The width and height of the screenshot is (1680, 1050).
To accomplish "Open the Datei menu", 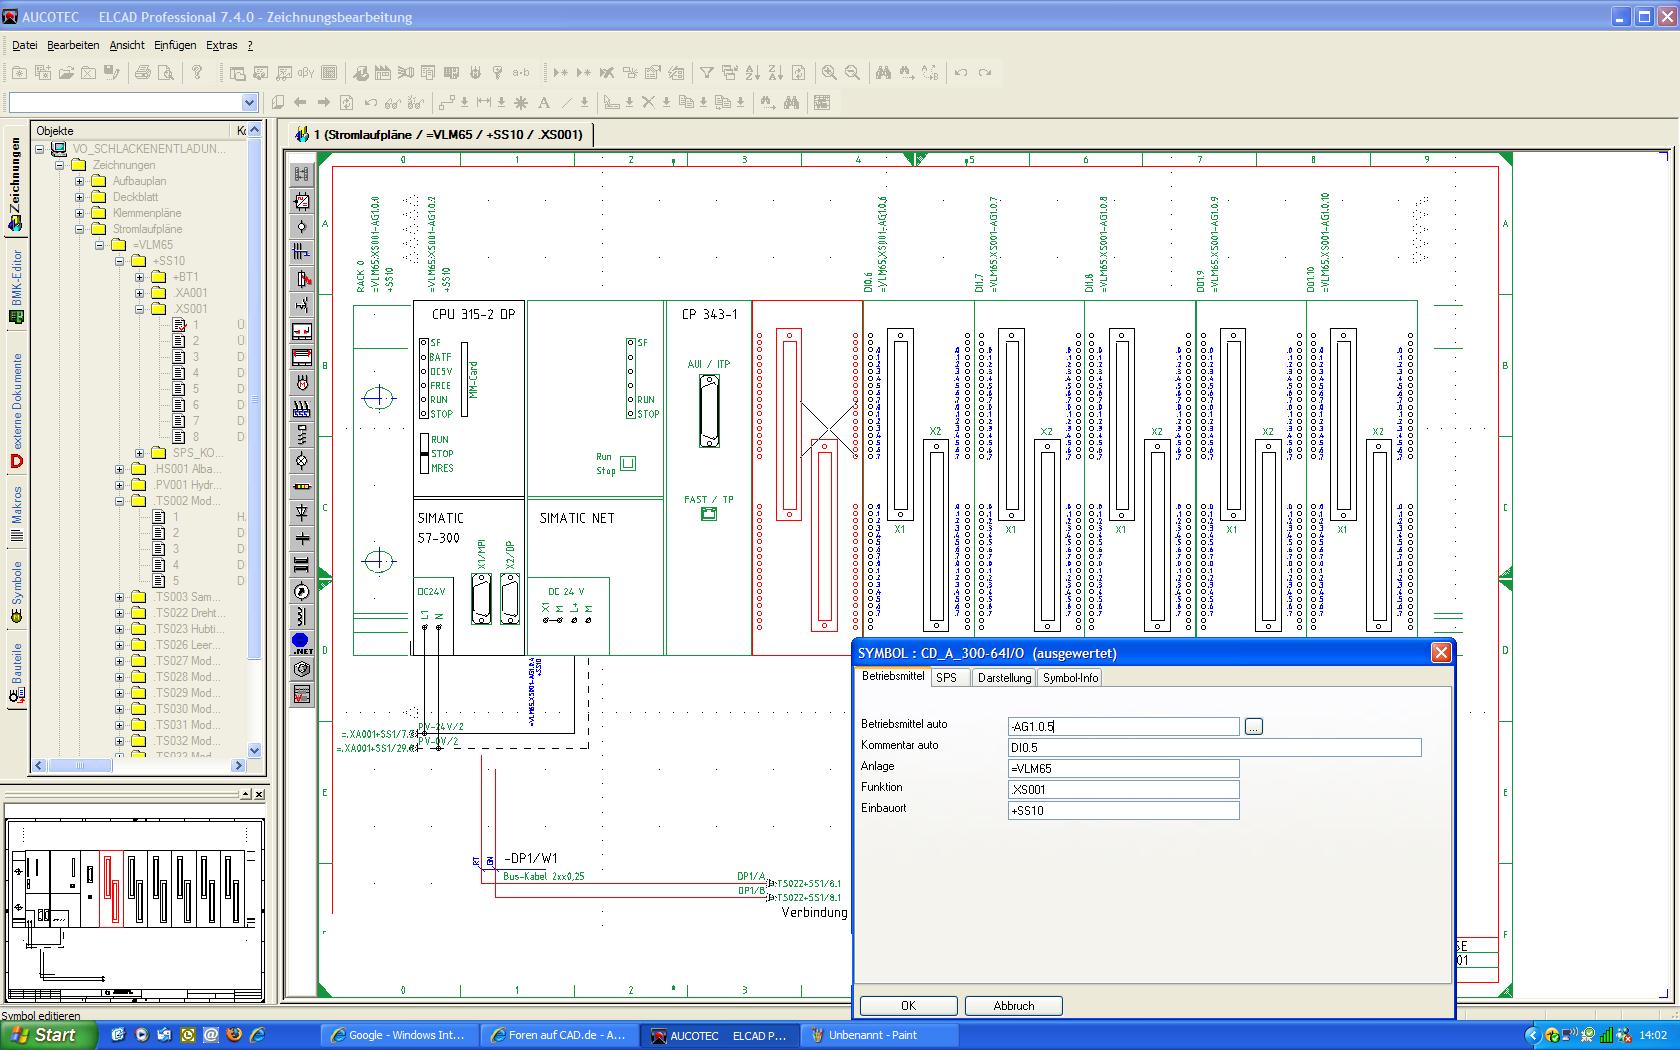I will (x=25, y=45).
